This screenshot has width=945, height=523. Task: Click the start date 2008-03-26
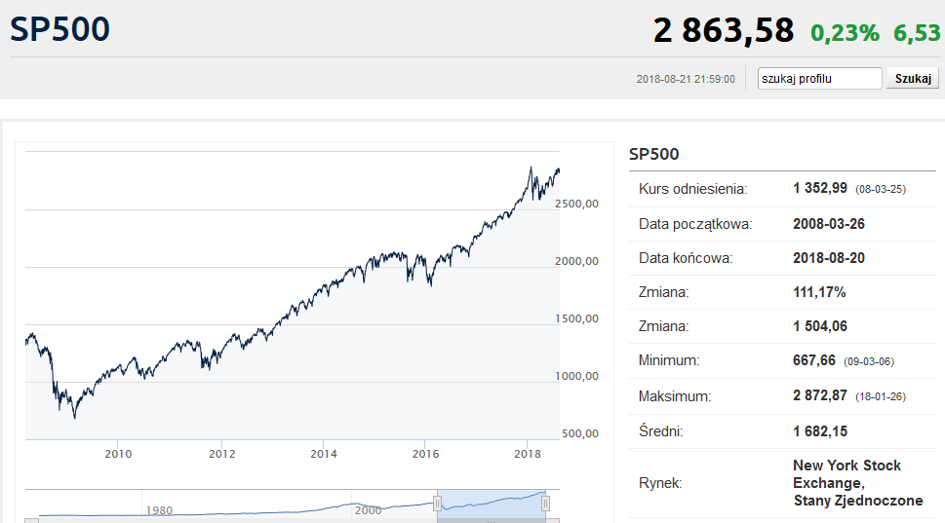pos(829,224)
